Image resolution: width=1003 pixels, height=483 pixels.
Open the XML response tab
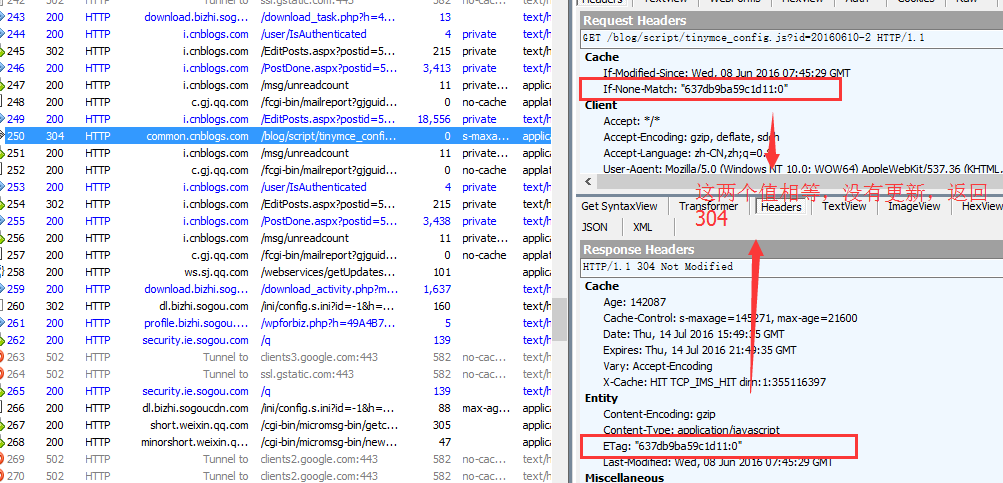point(642,227)
